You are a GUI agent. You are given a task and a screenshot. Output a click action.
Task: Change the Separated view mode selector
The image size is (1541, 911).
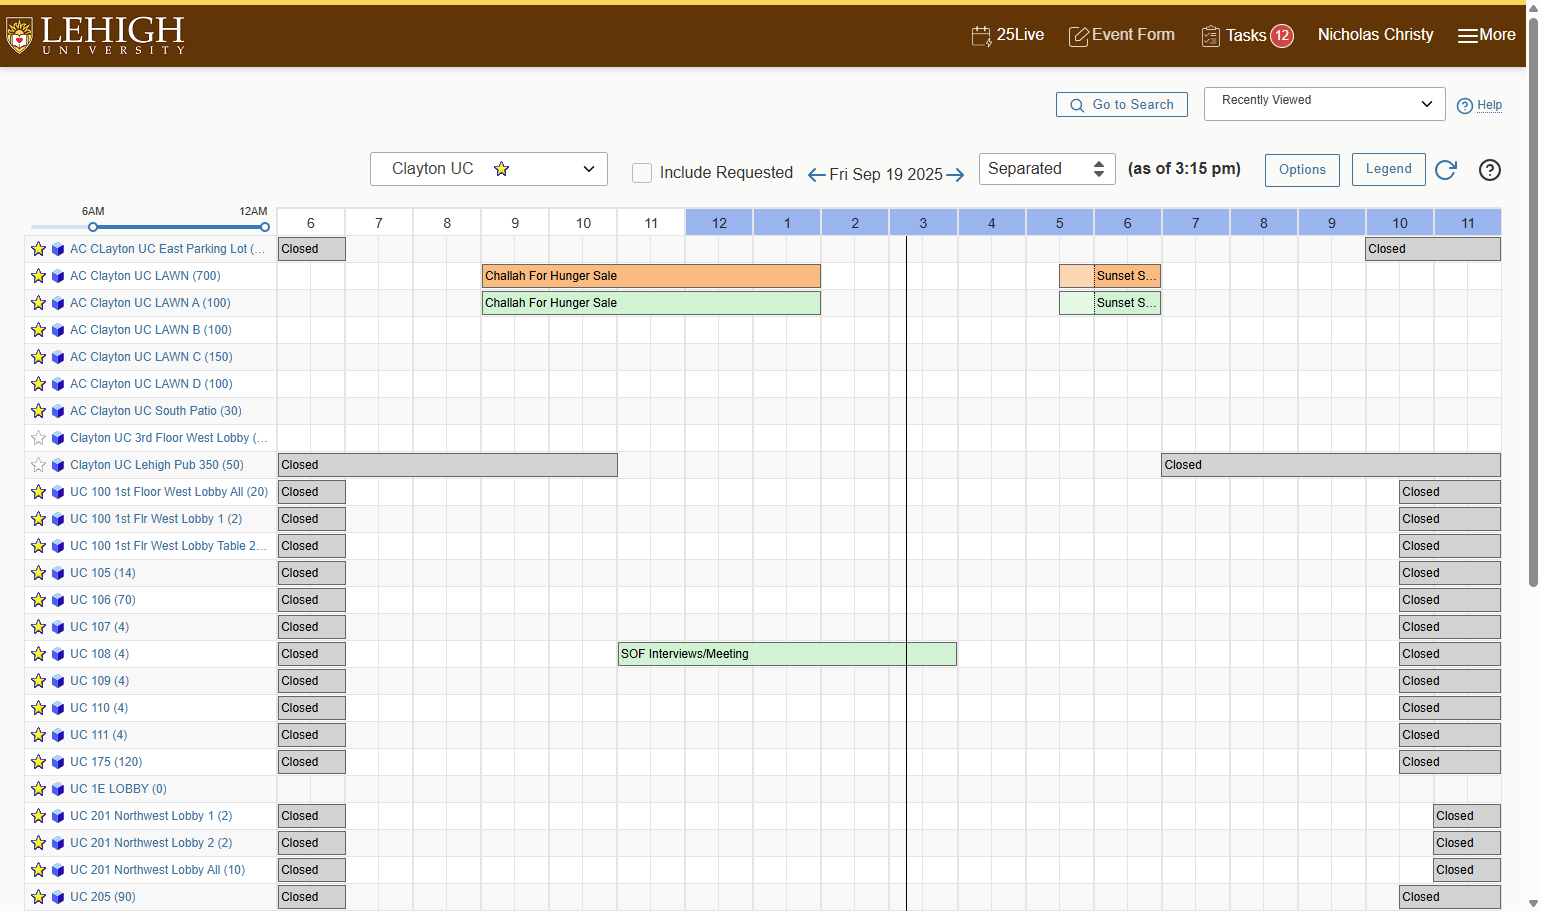click(x=1047, y=169)
